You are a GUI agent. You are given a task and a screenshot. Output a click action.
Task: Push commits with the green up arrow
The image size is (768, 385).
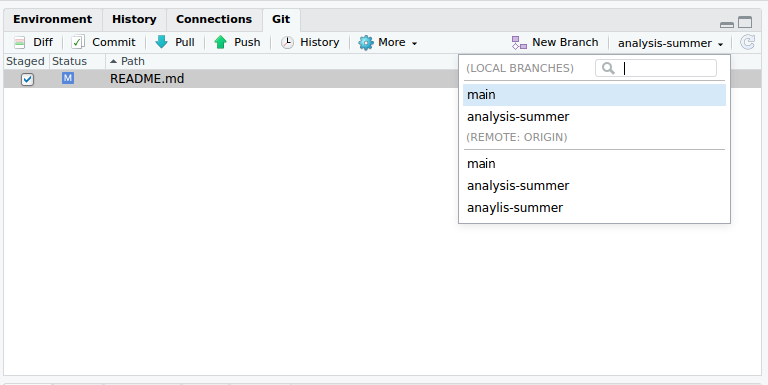coord(220,42)
